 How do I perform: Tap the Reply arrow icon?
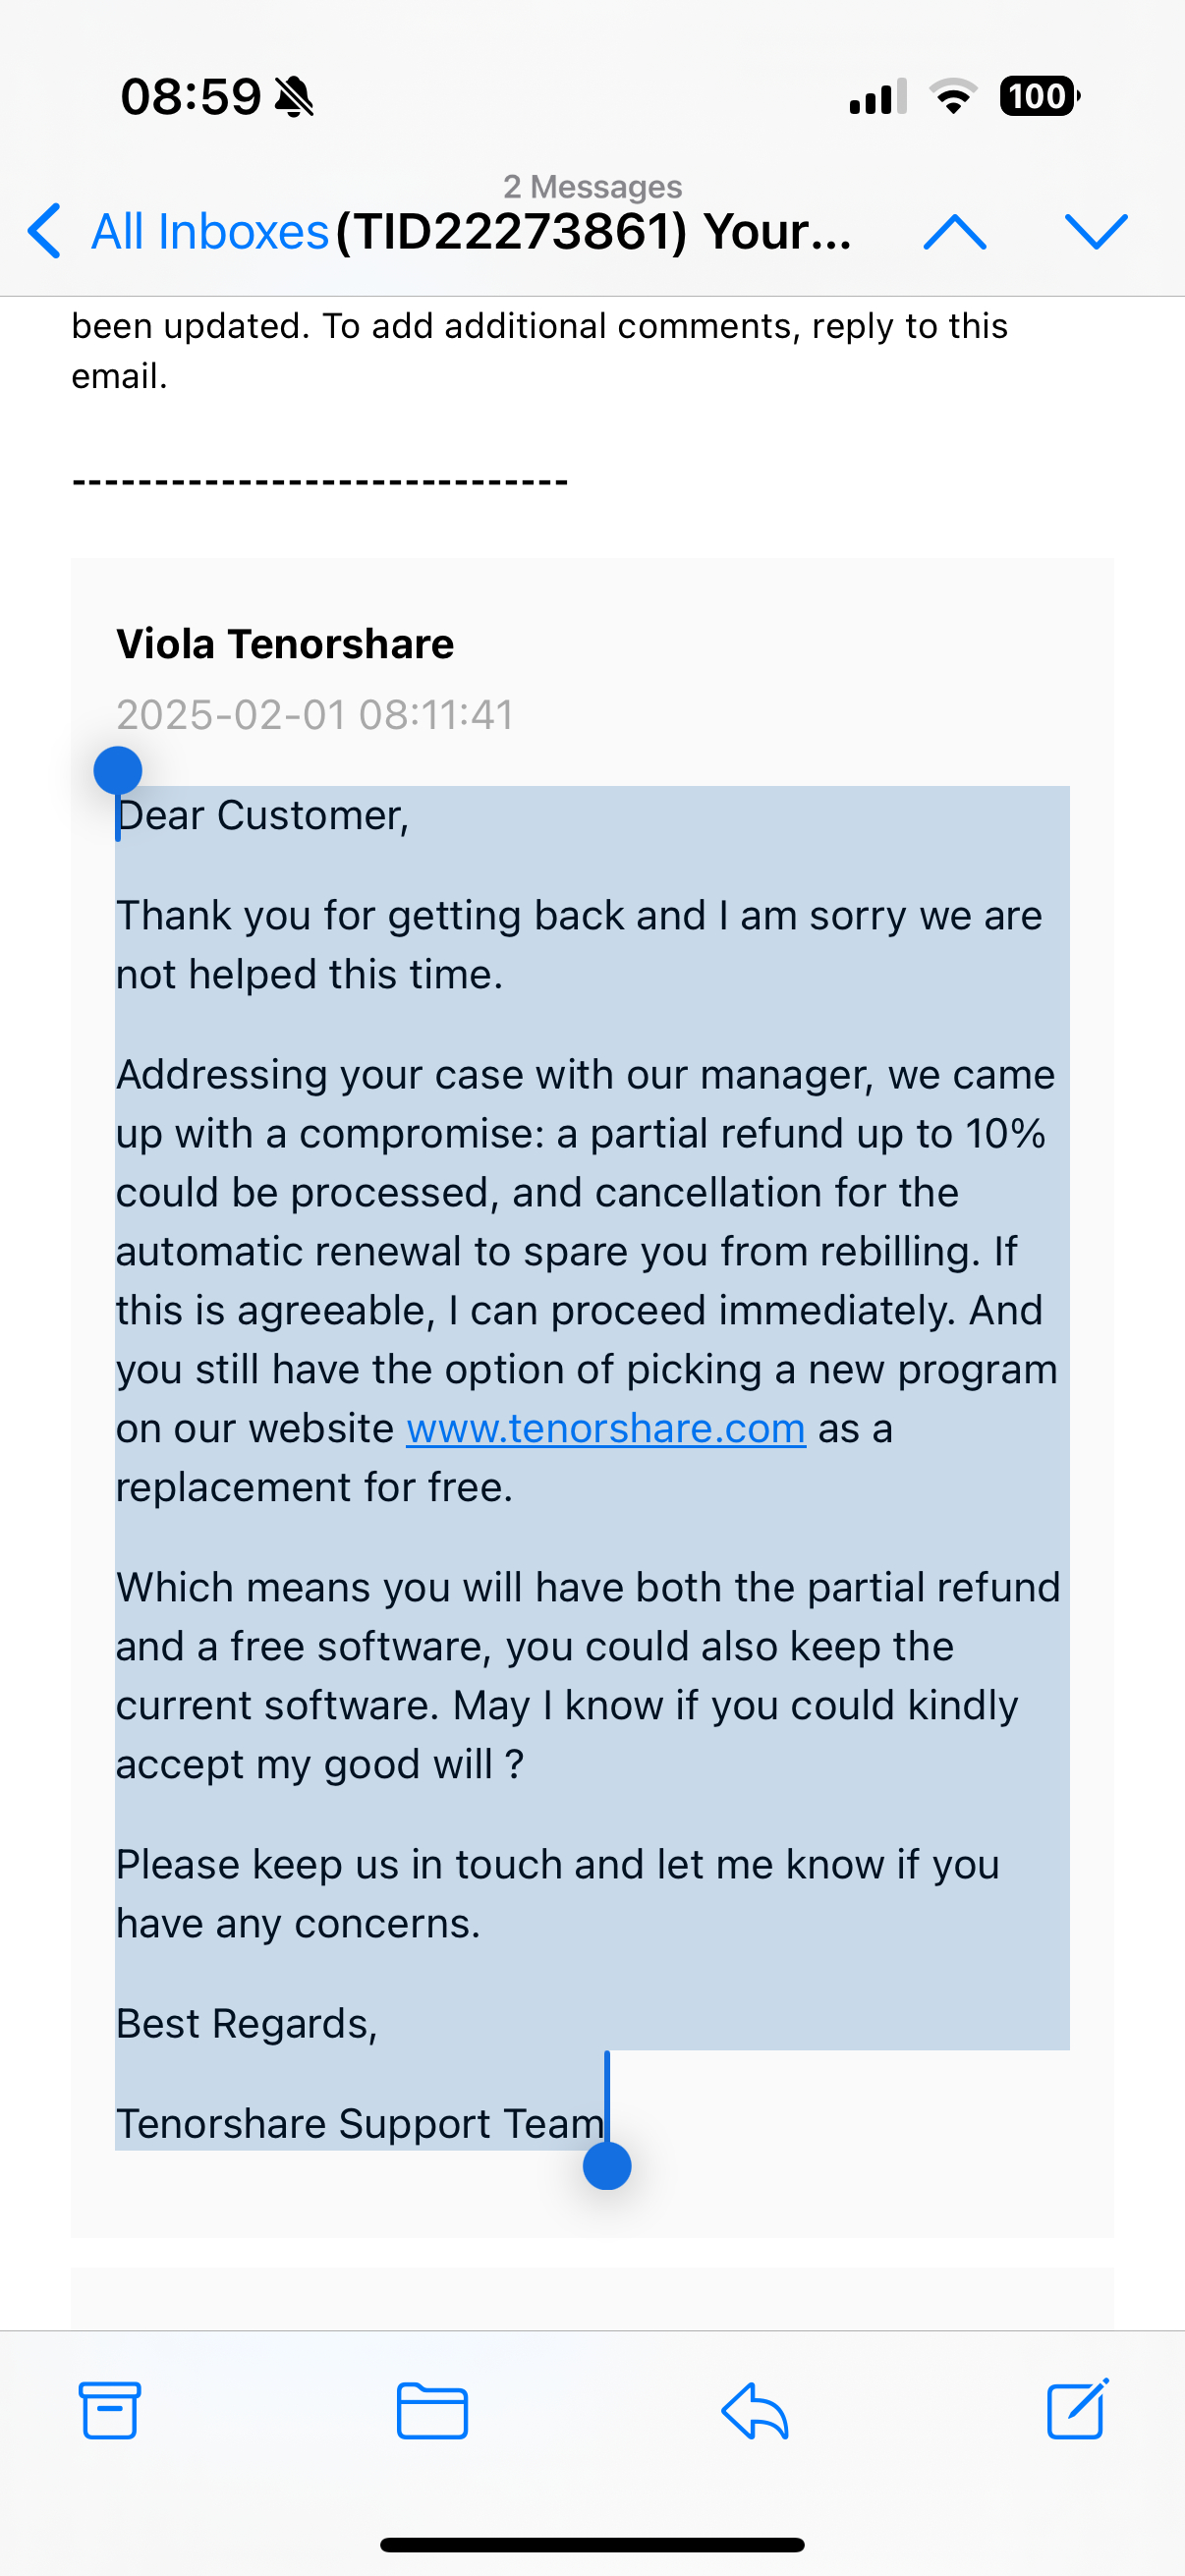pos(755,2411)
